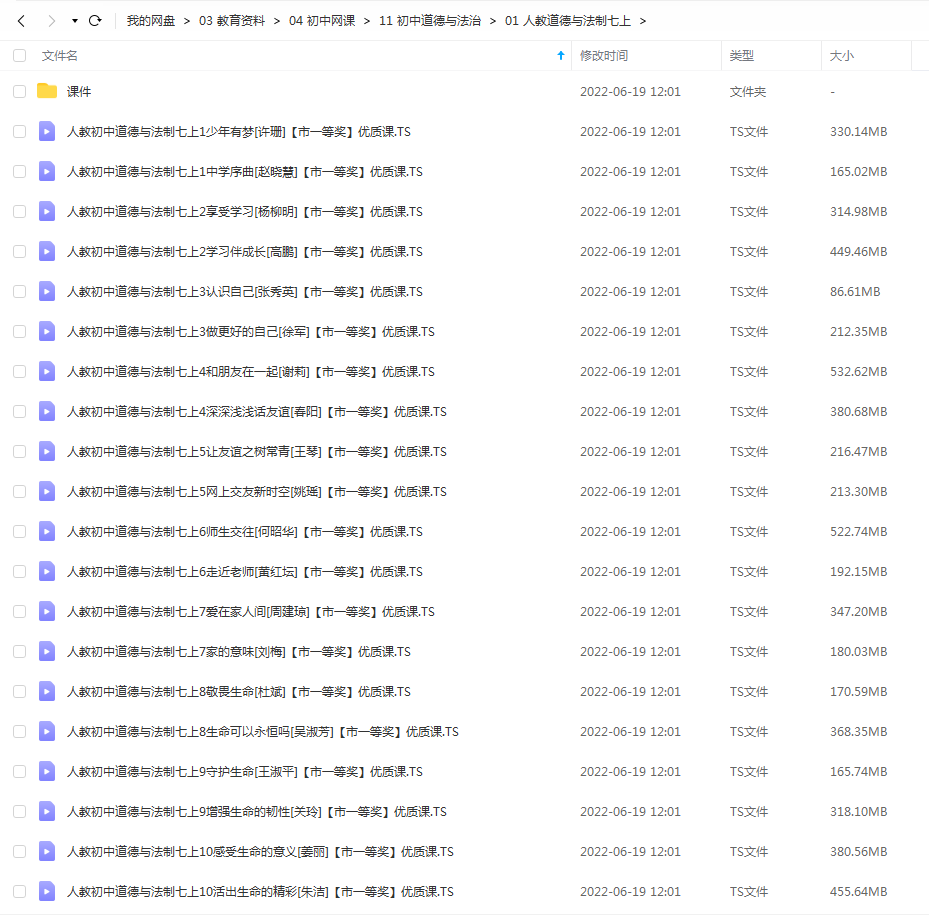Click the video icon next to 活出生命的精彩[朱洁]
The image size is (929, 923).
47,891
